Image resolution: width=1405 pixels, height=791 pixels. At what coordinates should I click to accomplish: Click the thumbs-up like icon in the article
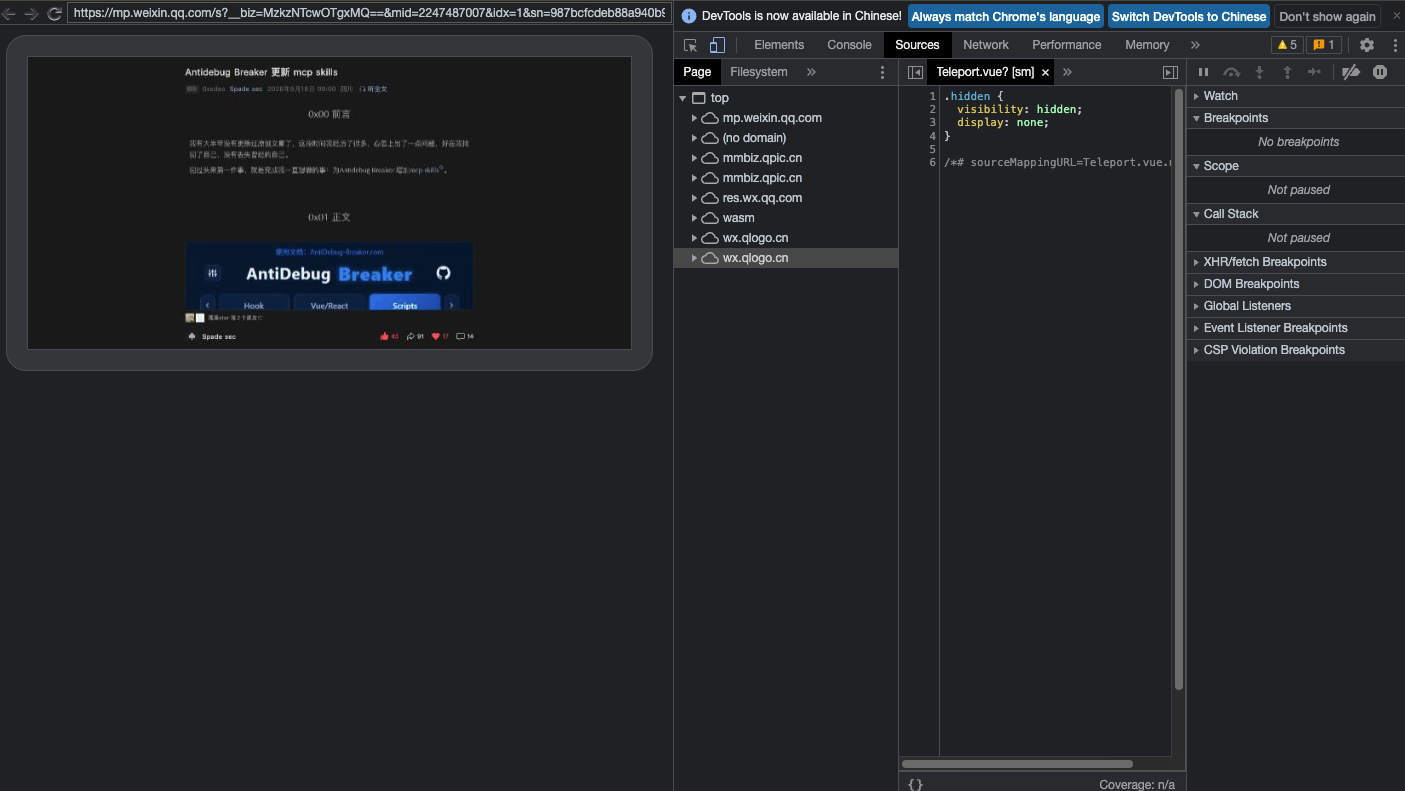point(384,336)
